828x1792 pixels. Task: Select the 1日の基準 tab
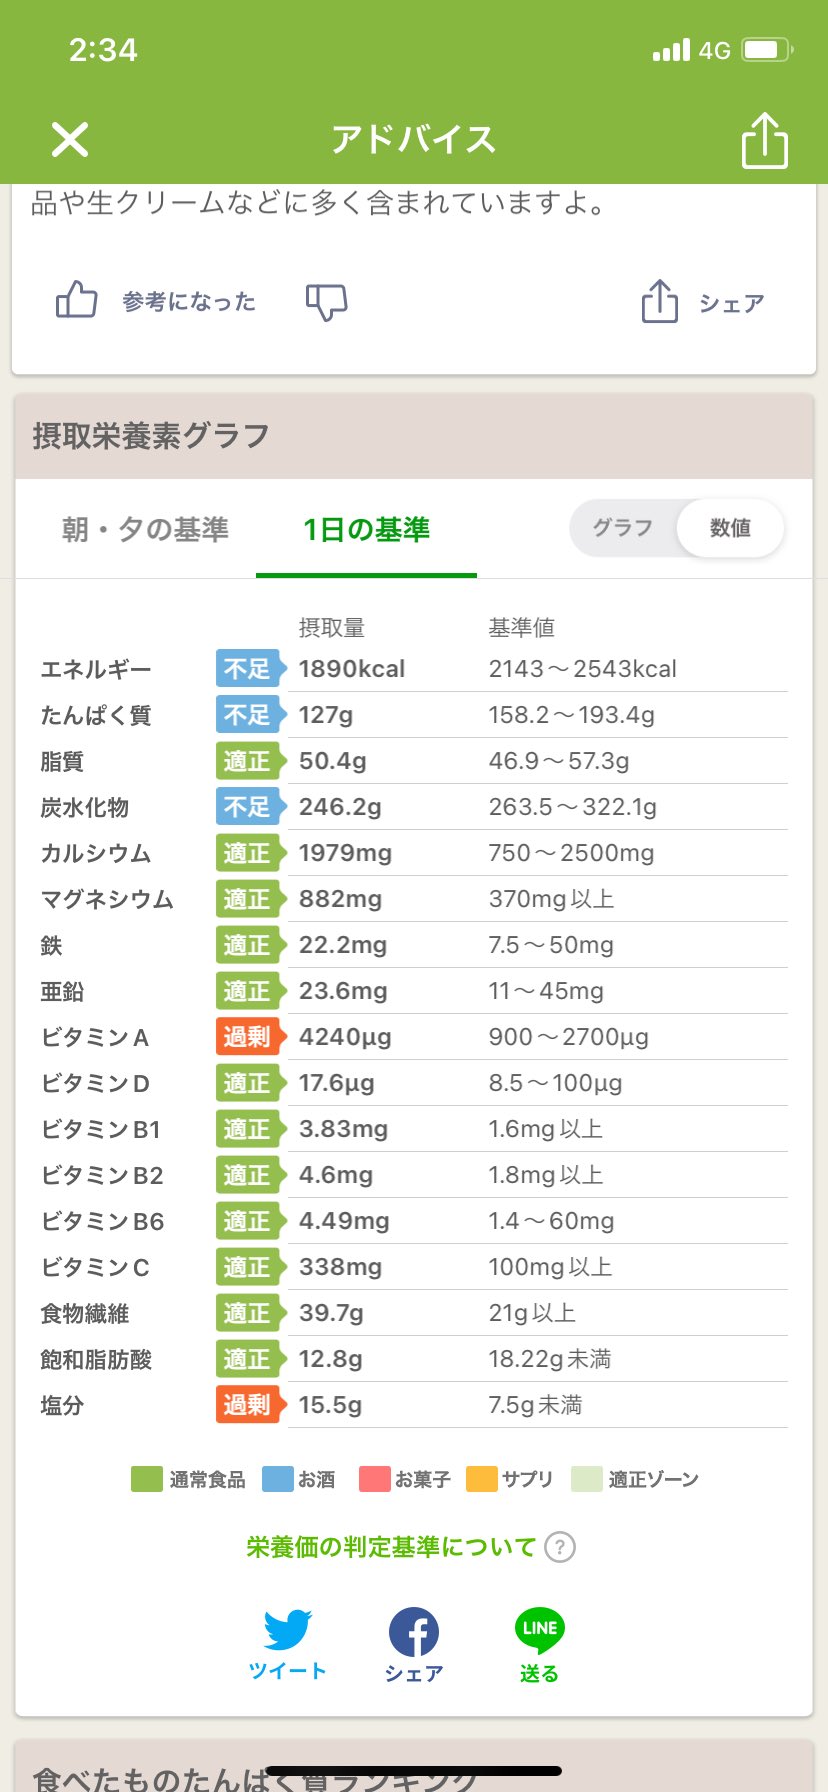[x=366, y=529]
